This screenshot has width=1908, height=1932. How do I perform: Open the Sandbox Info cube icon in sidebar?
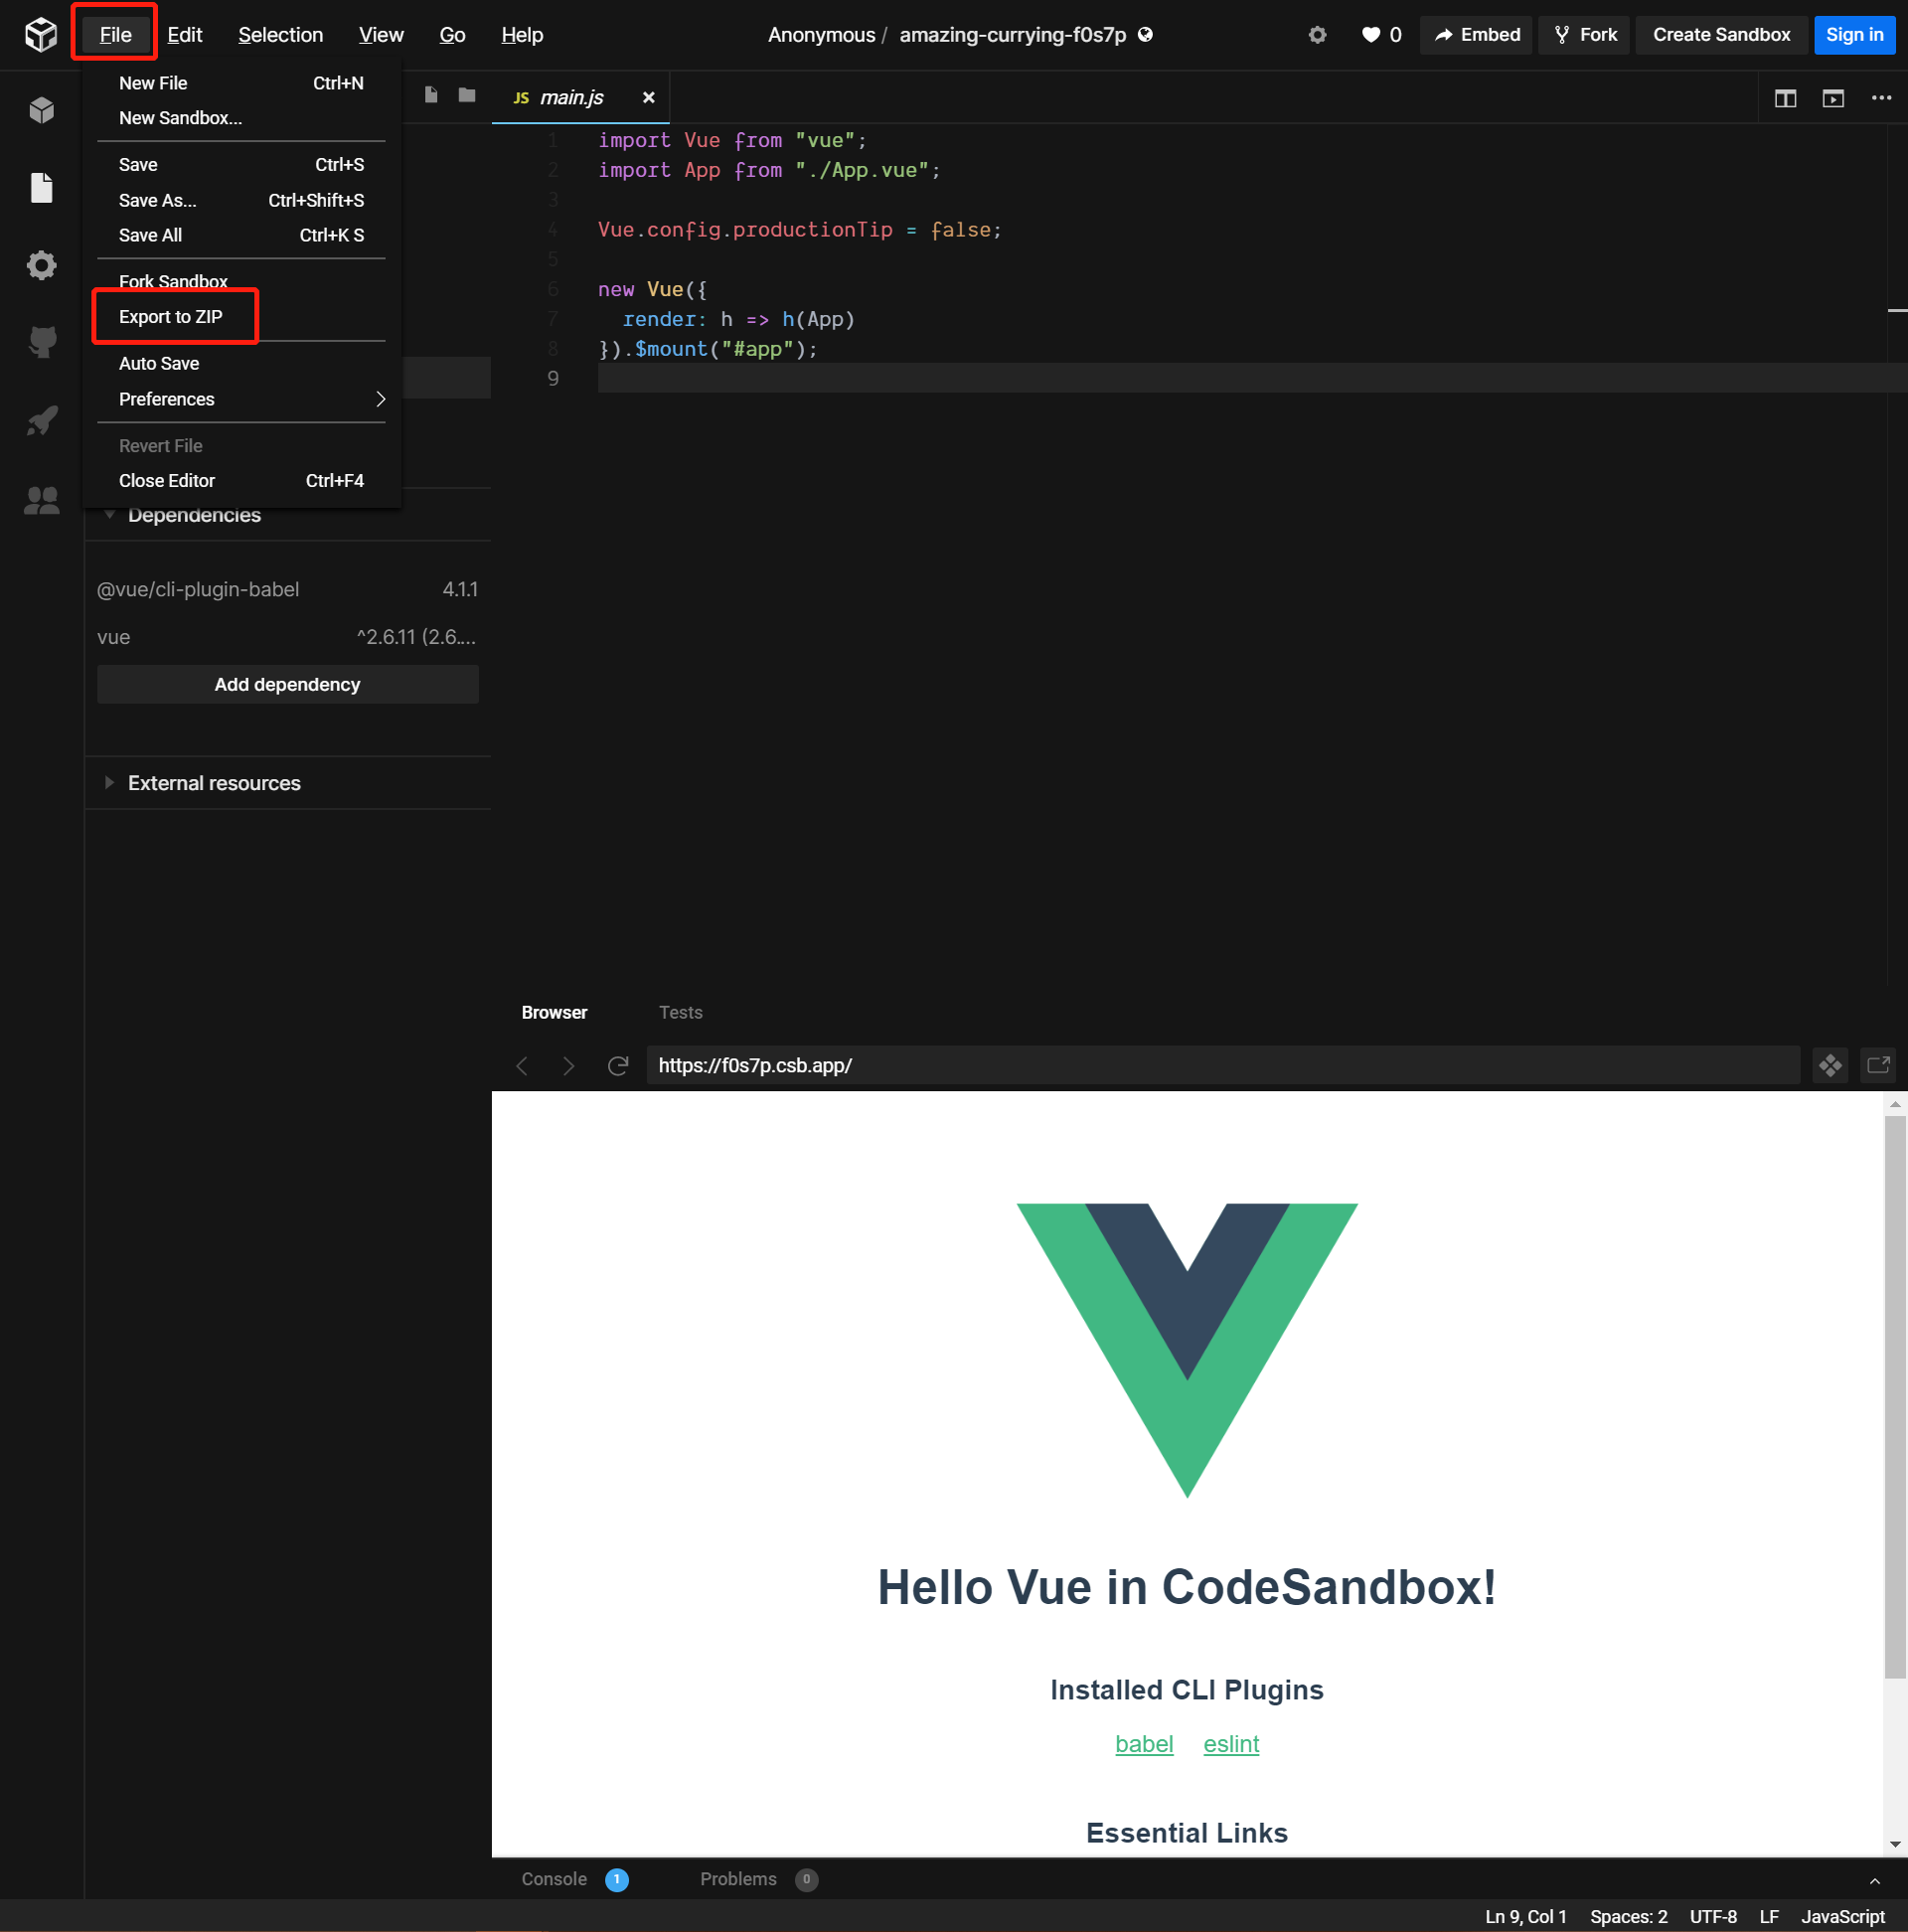tap(41, 110)
